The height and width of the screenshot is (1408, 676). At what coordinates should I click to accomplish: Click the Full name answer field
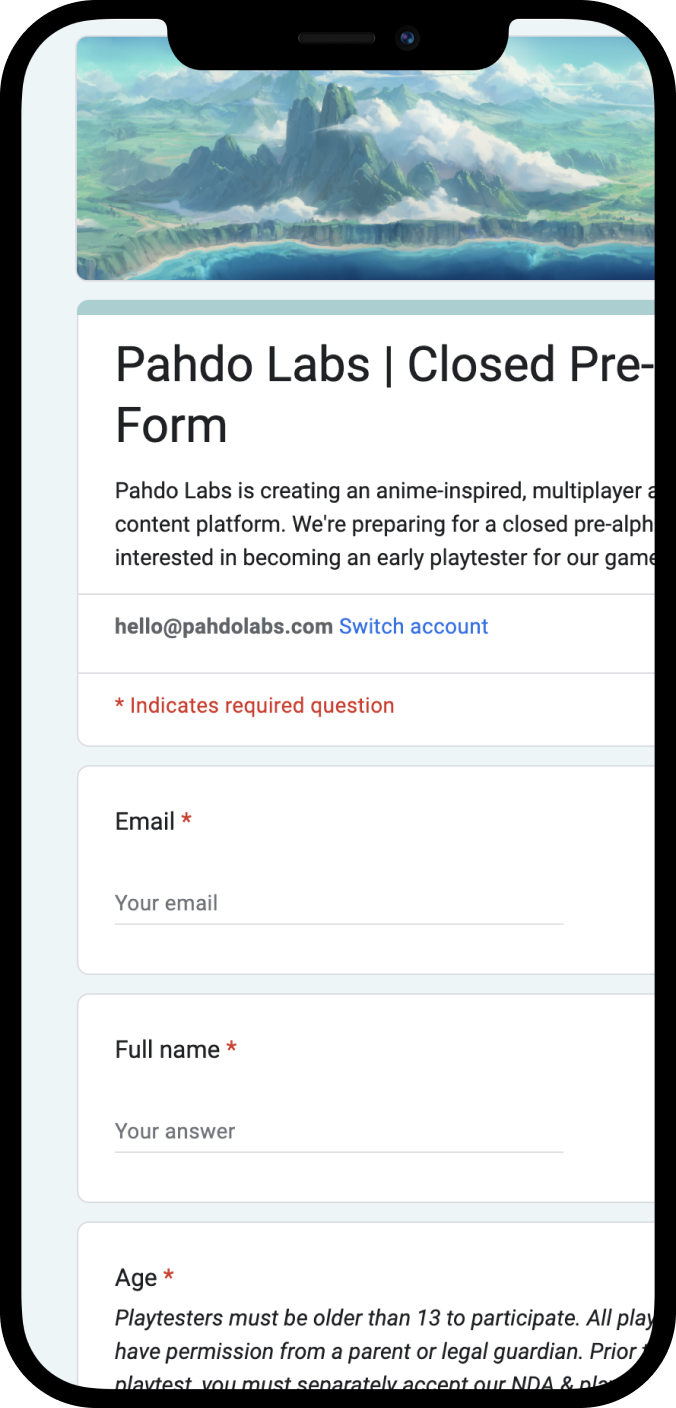338,1131
